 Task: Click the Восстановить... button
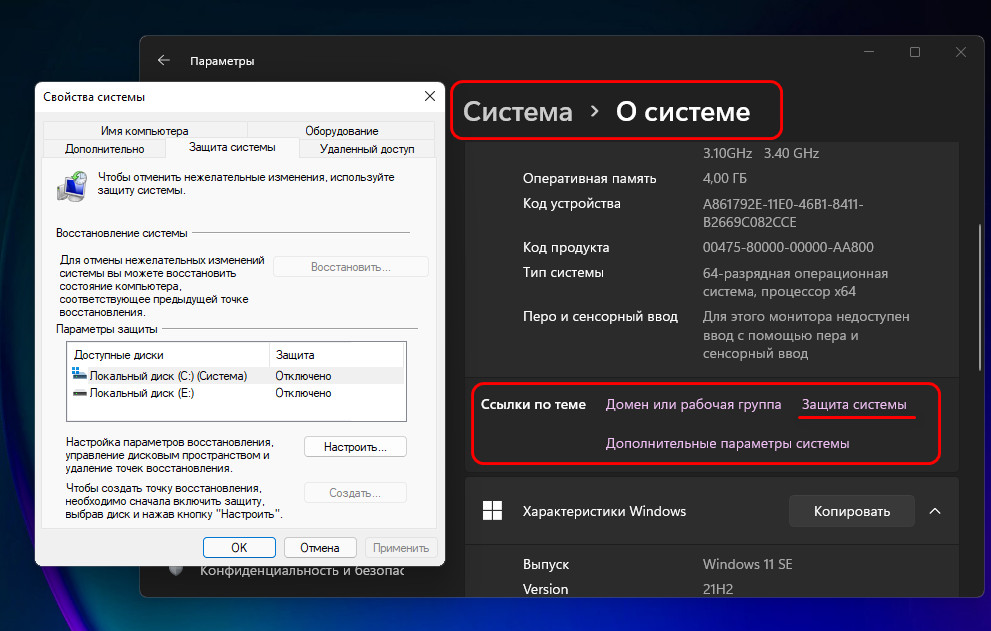pyautogui.click(x=351, y=267)
